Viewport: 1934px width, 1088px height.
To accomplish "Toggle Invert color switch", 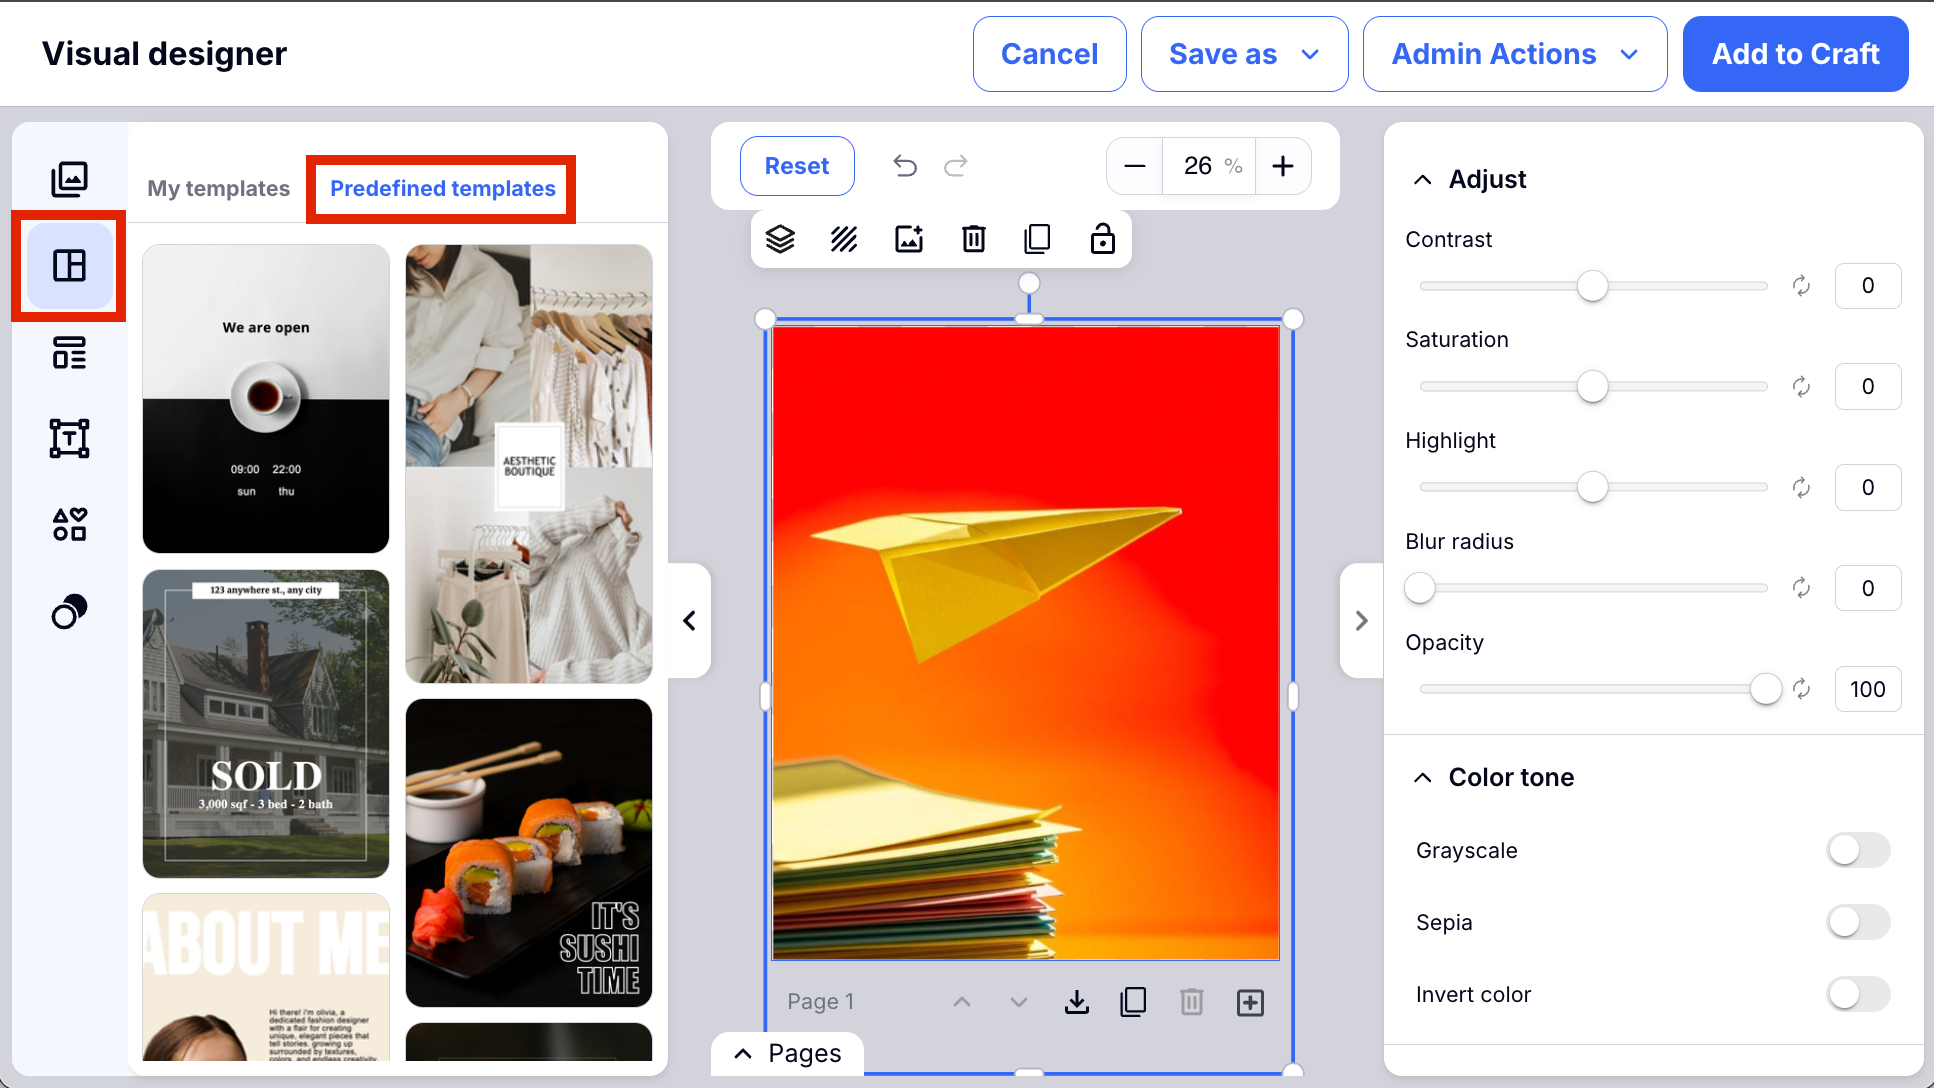I will pos(1858,994).
